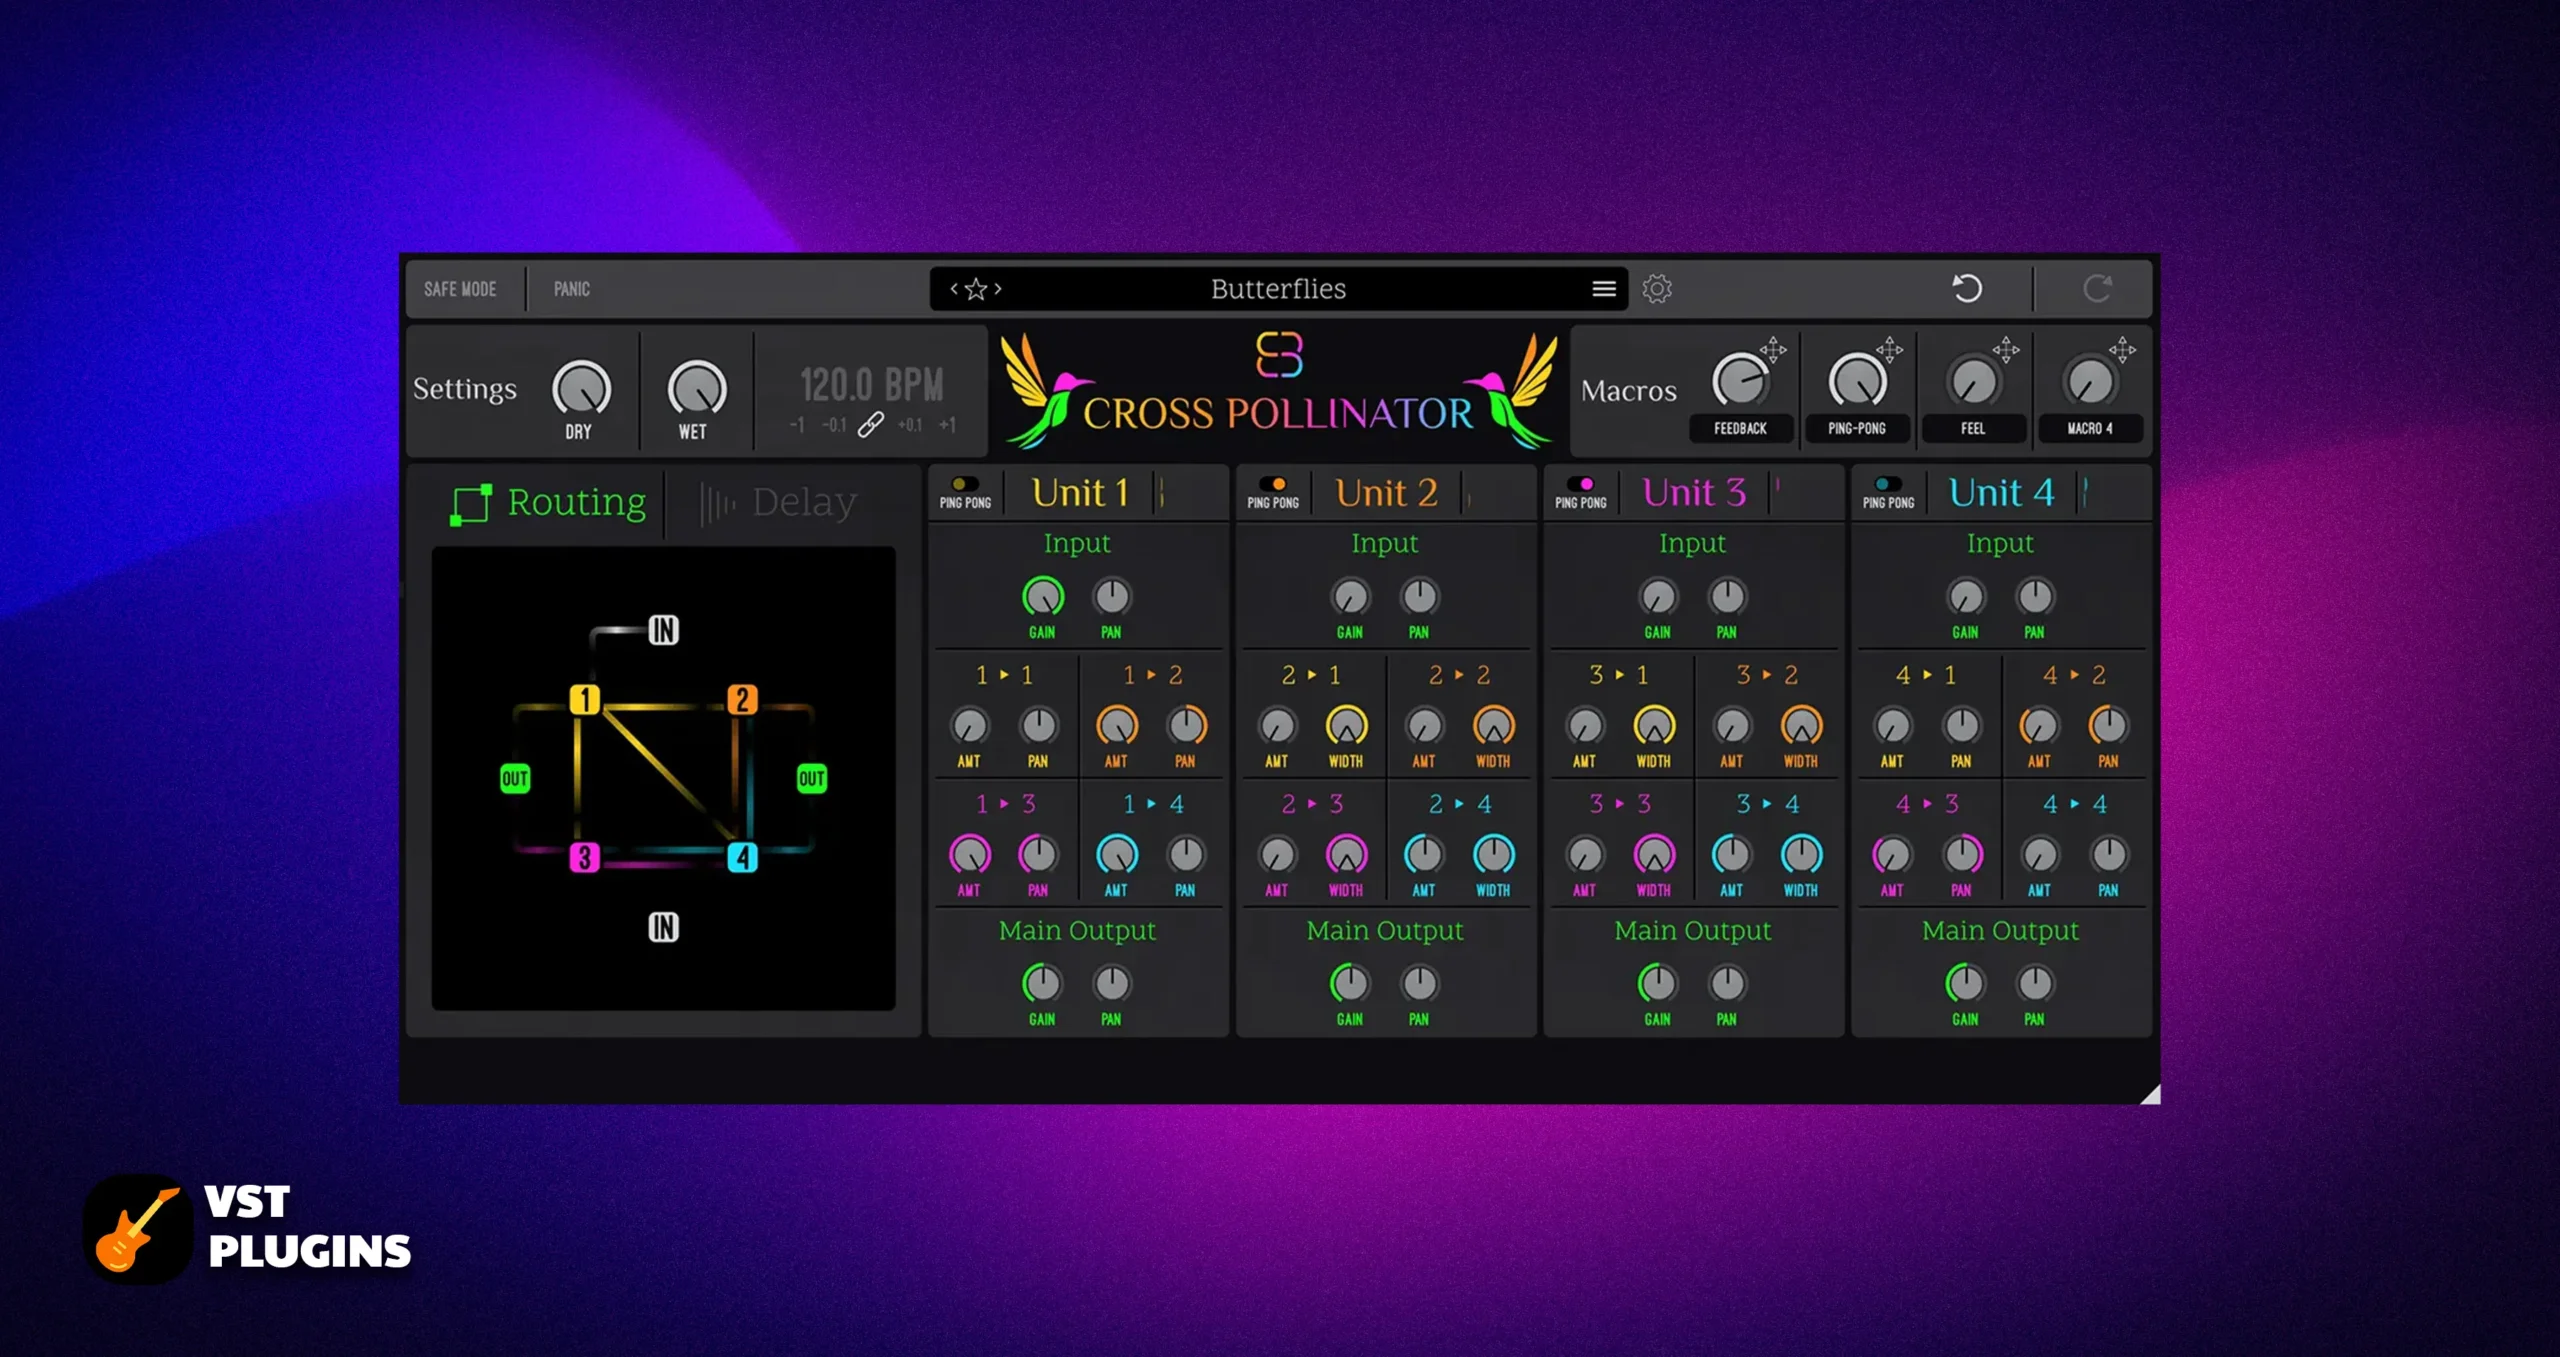Go to previous preset arrow
This screenshot has width=2560, height=1357.
coord(954,289)
